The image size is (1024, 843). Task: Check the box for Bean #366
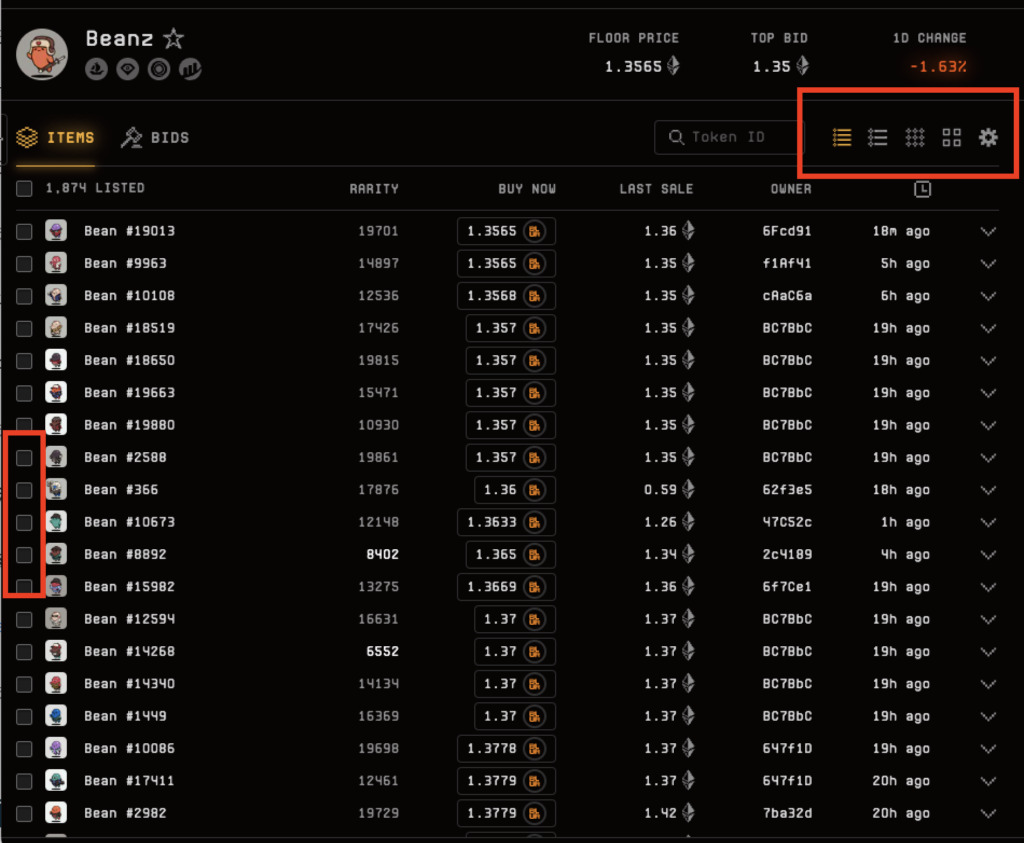(24, 490)
